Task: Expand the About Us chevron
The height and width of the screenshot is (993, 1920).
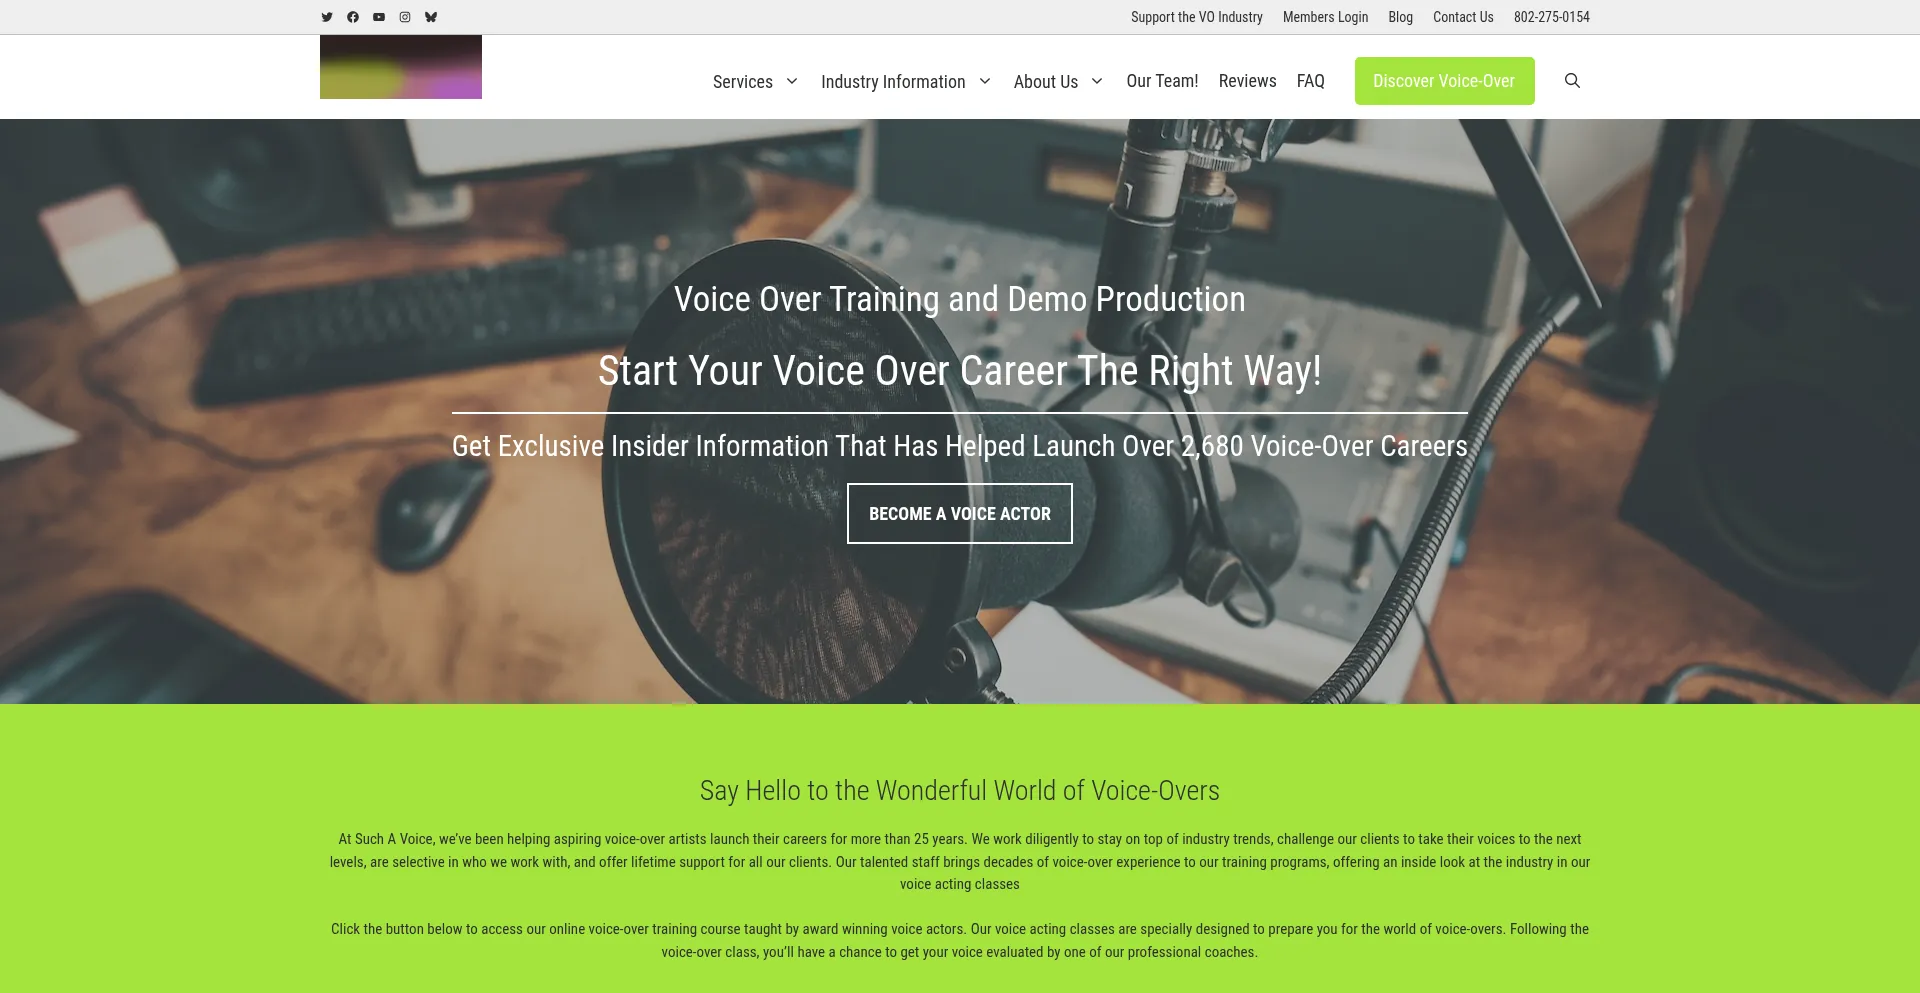Action: pyautogui.click(x=1097, y=81)
